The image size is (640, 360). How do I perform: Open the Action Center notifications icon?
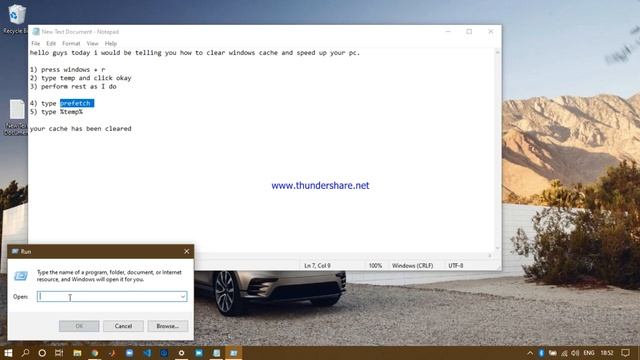(626, 353)
